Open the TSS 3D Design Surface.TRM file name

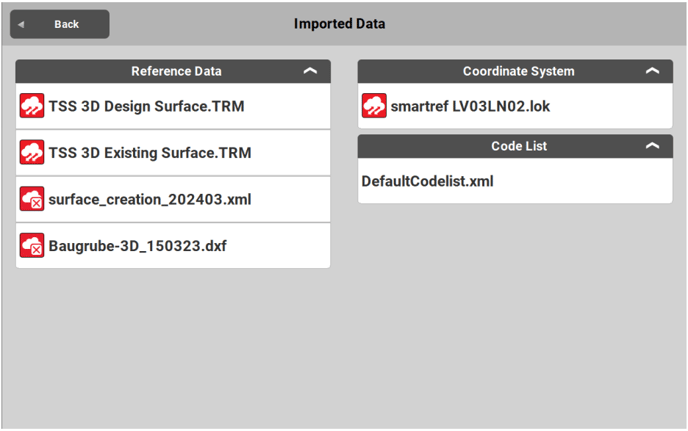pyautogui.click(x=146, y=106)
